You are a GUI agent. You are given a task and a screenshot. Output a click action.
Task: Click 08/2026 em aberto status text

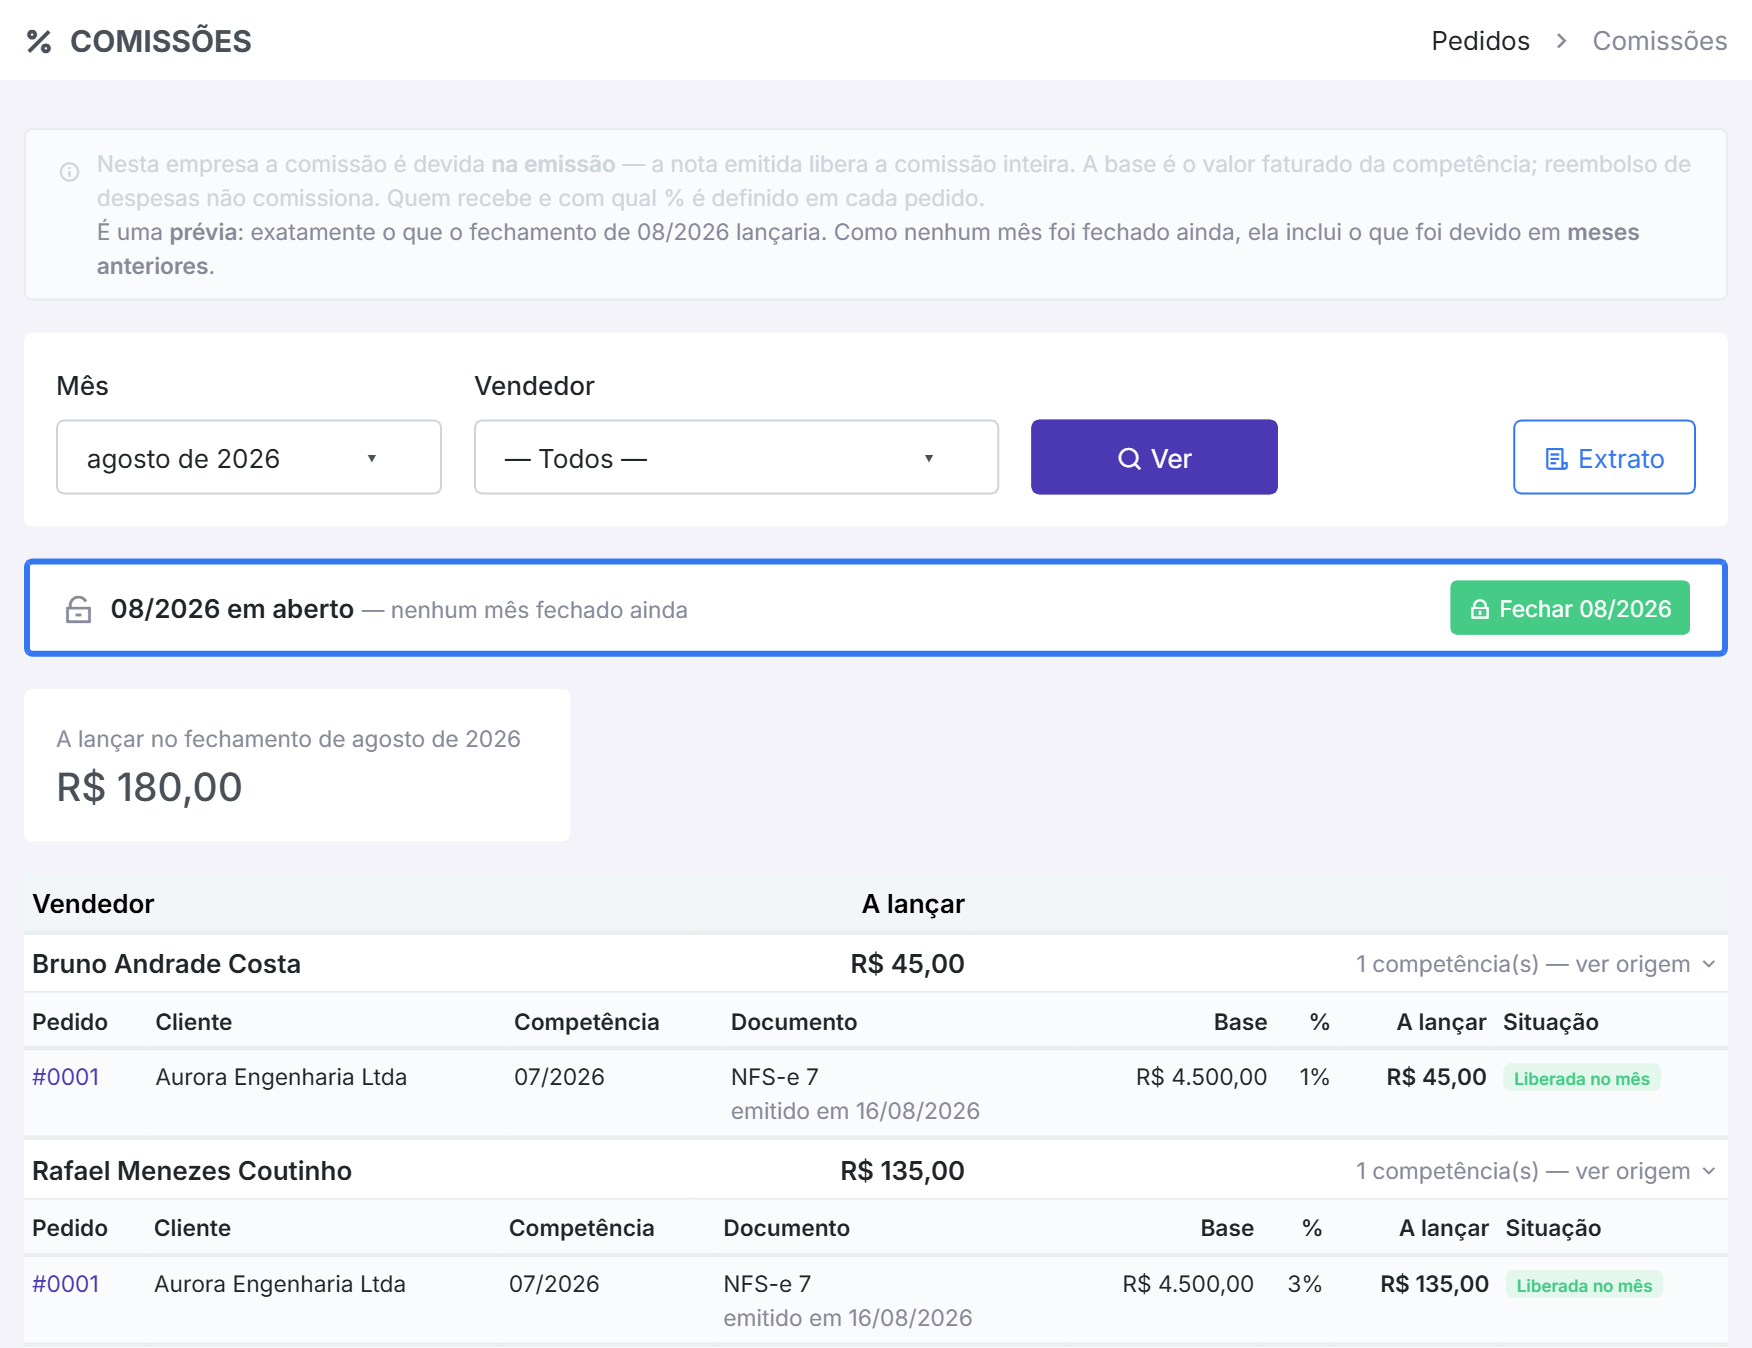click(x=232, y=609)
